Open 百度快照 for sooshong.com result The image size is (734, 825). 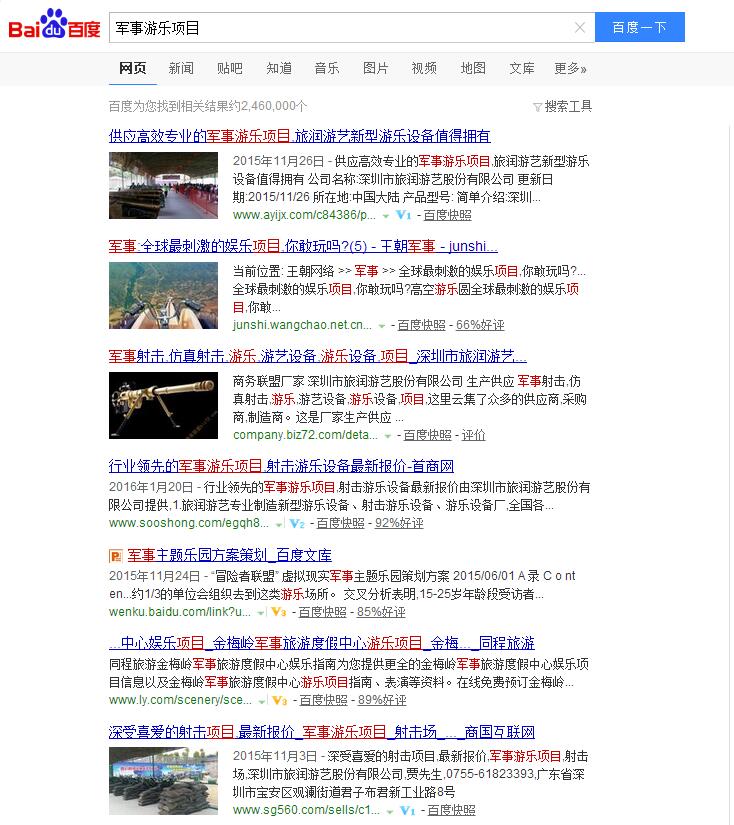click(x=340, y=523)
